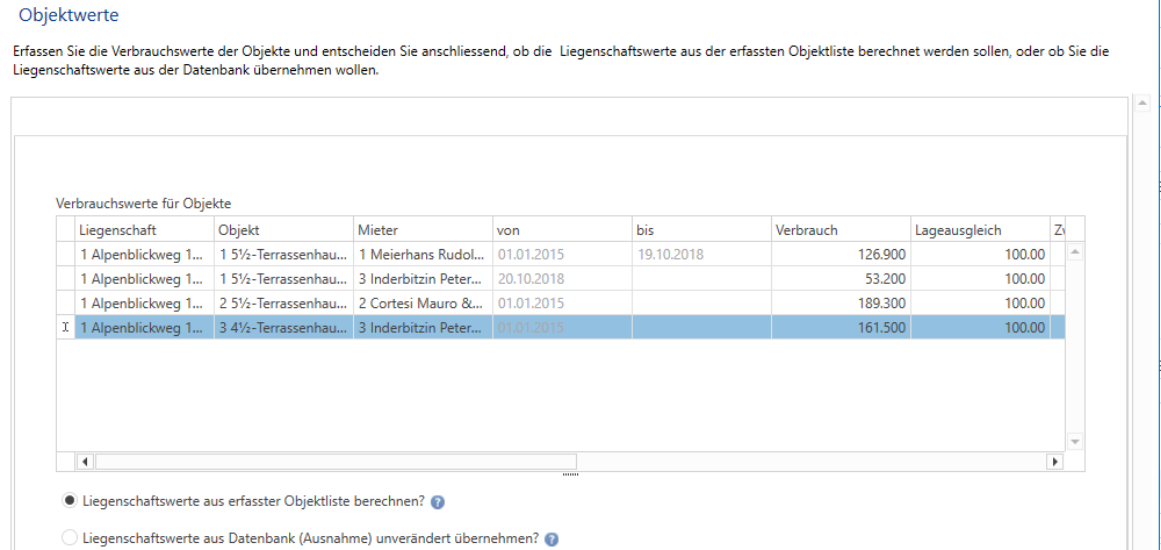Screen dimensions: 1161x550
Task: Select the Verbrauch cell 189.300
Action: point(840,303)
